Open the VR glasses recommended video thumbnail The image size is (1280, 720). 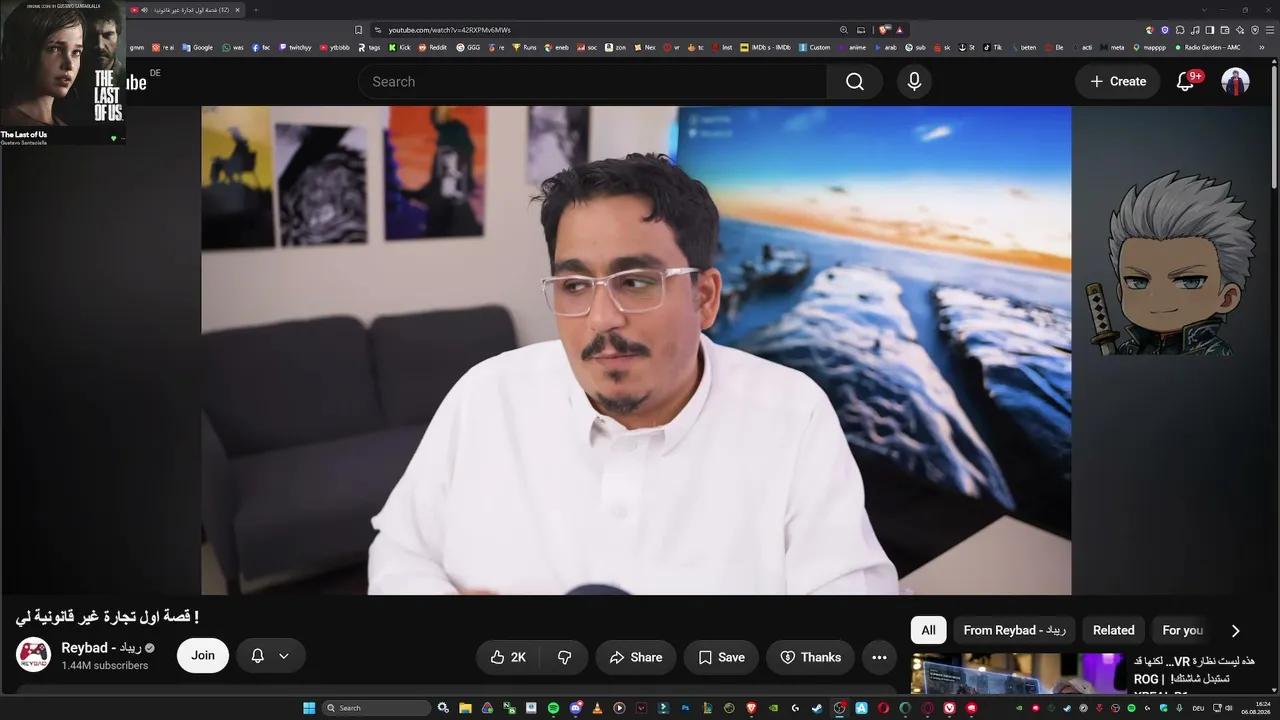[x=1018, y=674]
